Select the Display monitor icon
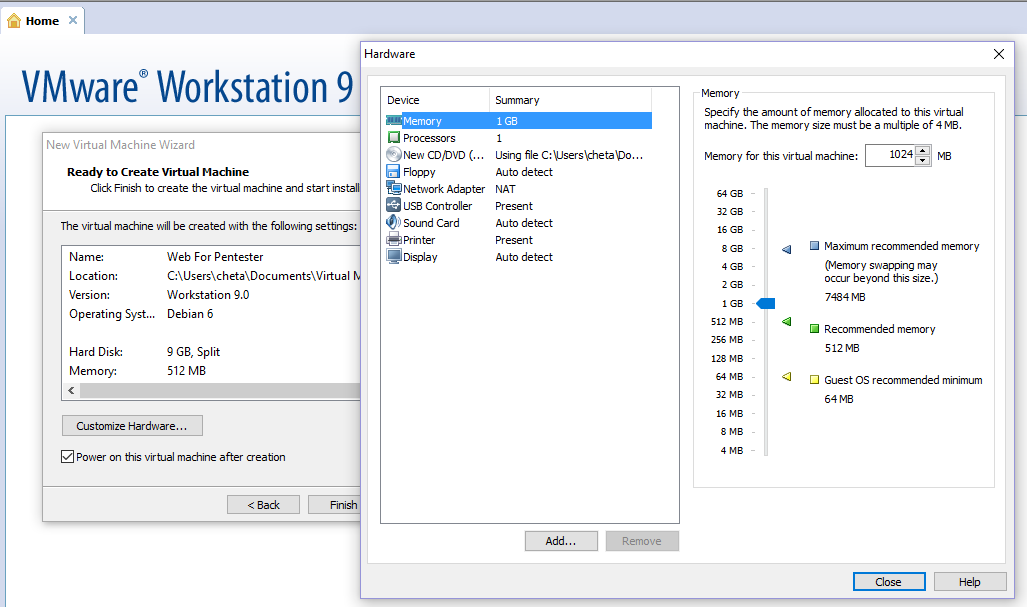 394,257
